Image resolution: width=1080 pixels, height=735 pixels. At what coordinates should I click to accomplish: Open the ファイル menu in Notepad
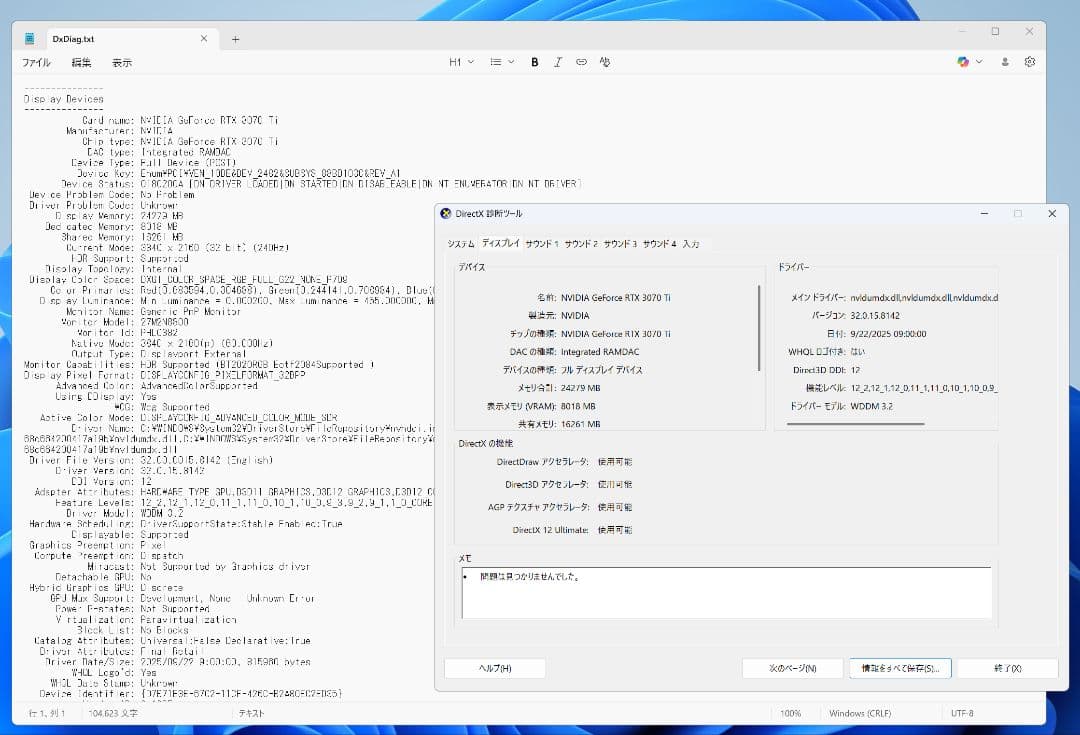pyautogui.click(x=36, y=63)
